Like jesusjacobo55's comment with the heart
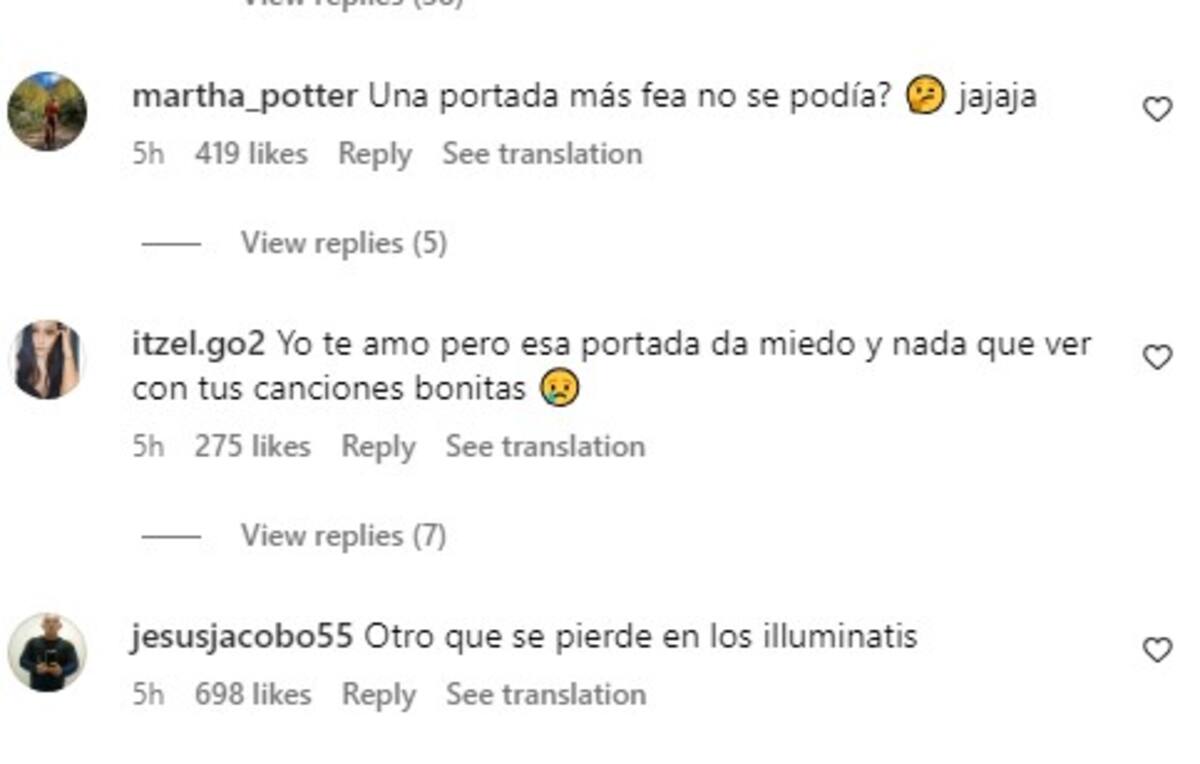Screen dimensions: 1200x764 click(x=1157, y=651)
